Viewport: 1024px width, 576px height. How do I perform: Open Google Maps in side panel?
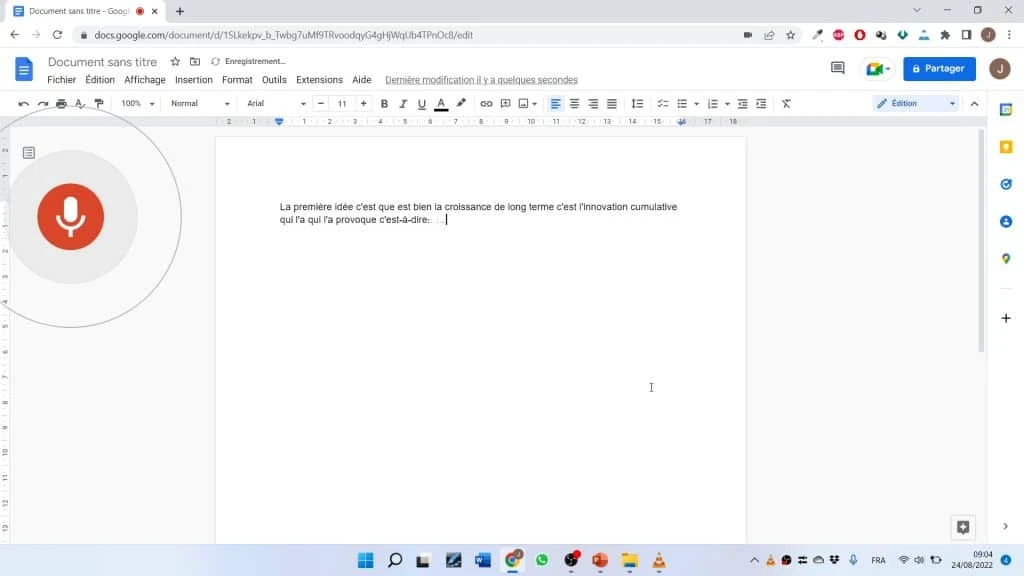click(1006, 259)
